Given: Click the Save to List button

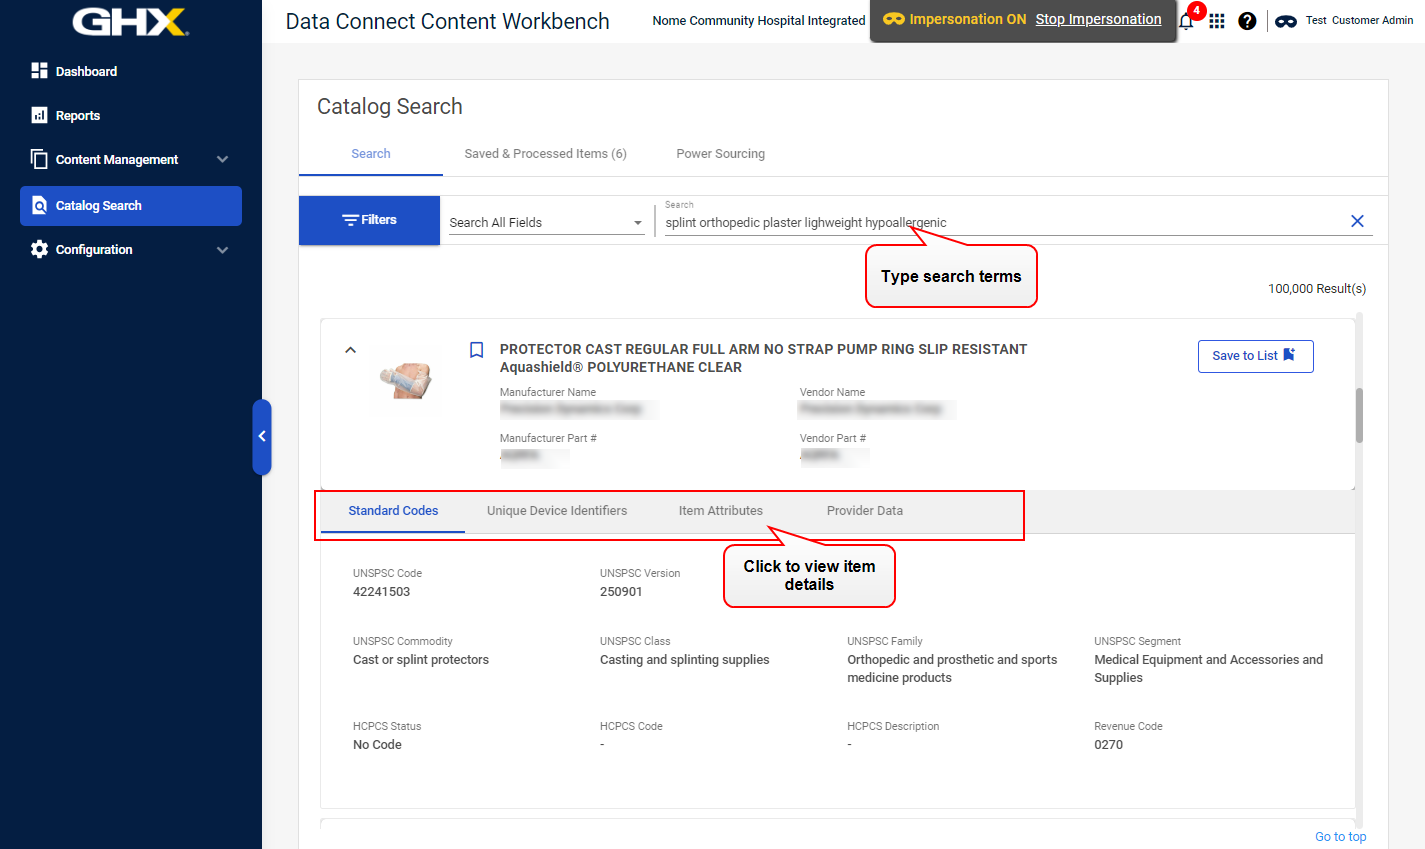Looking at the screenshot, I should (x=1255, y=356).
